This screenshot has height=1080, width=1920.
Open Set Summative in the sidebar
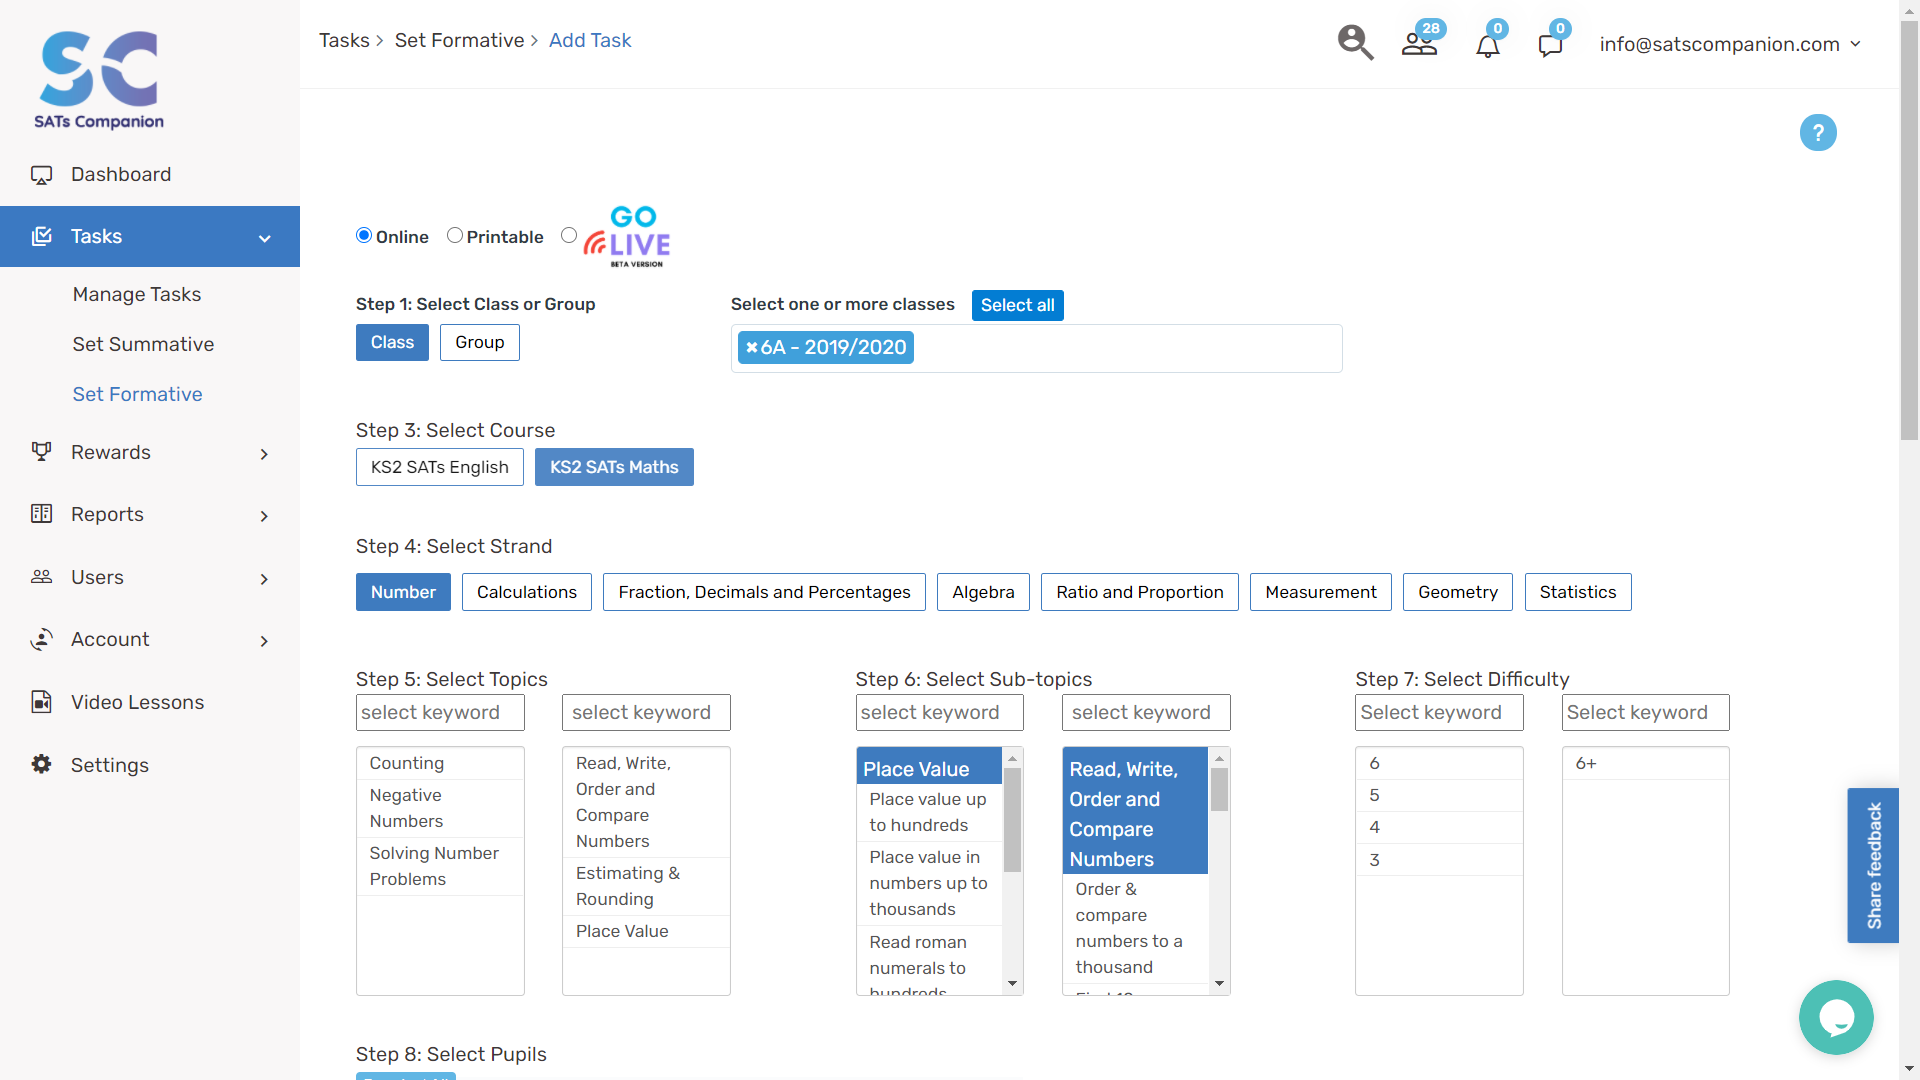143,344
